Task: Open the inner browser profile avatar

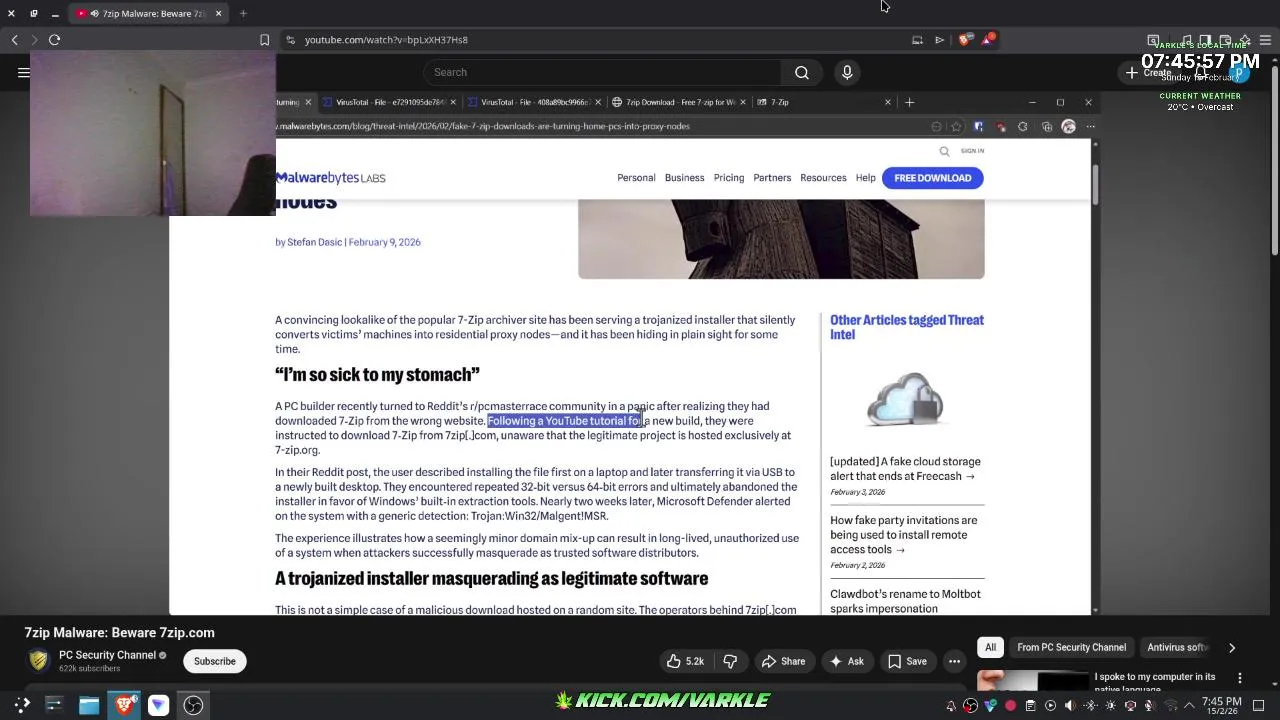Action: pos(1068,126)
